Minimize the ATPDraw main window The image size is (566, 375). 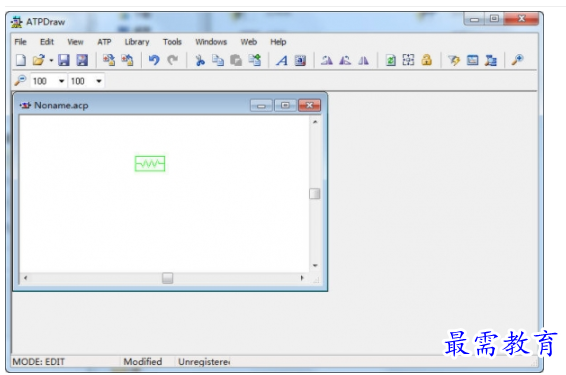pos(474,19)
